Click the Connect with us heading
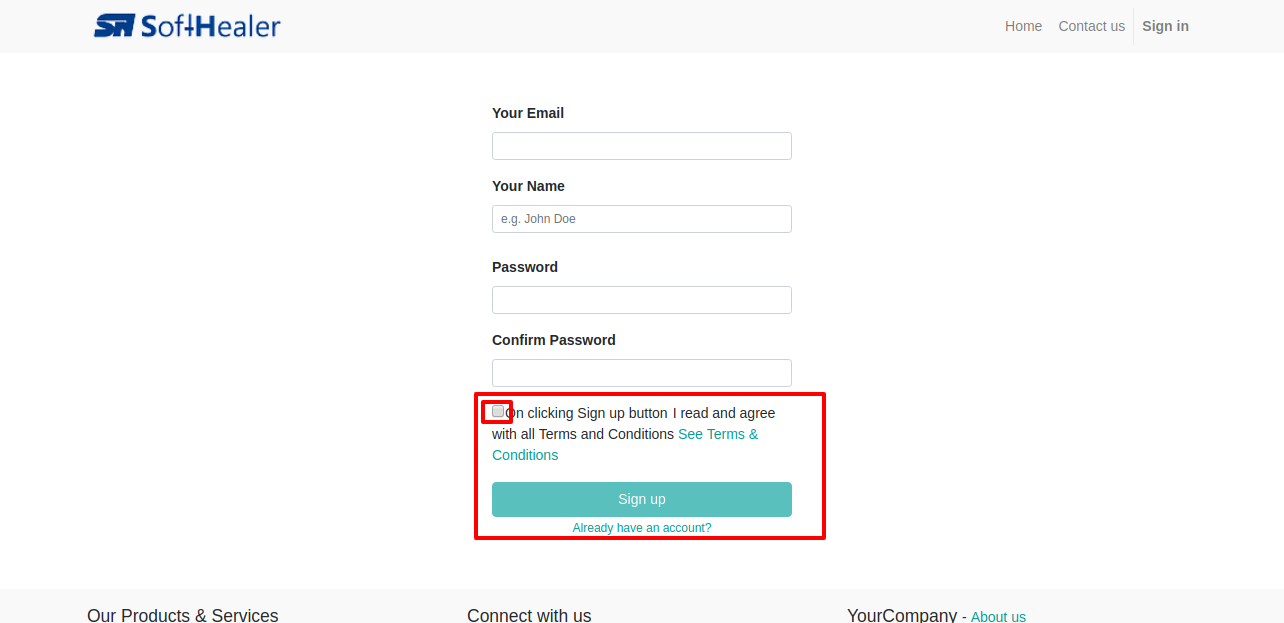 (x=529, y=615)
